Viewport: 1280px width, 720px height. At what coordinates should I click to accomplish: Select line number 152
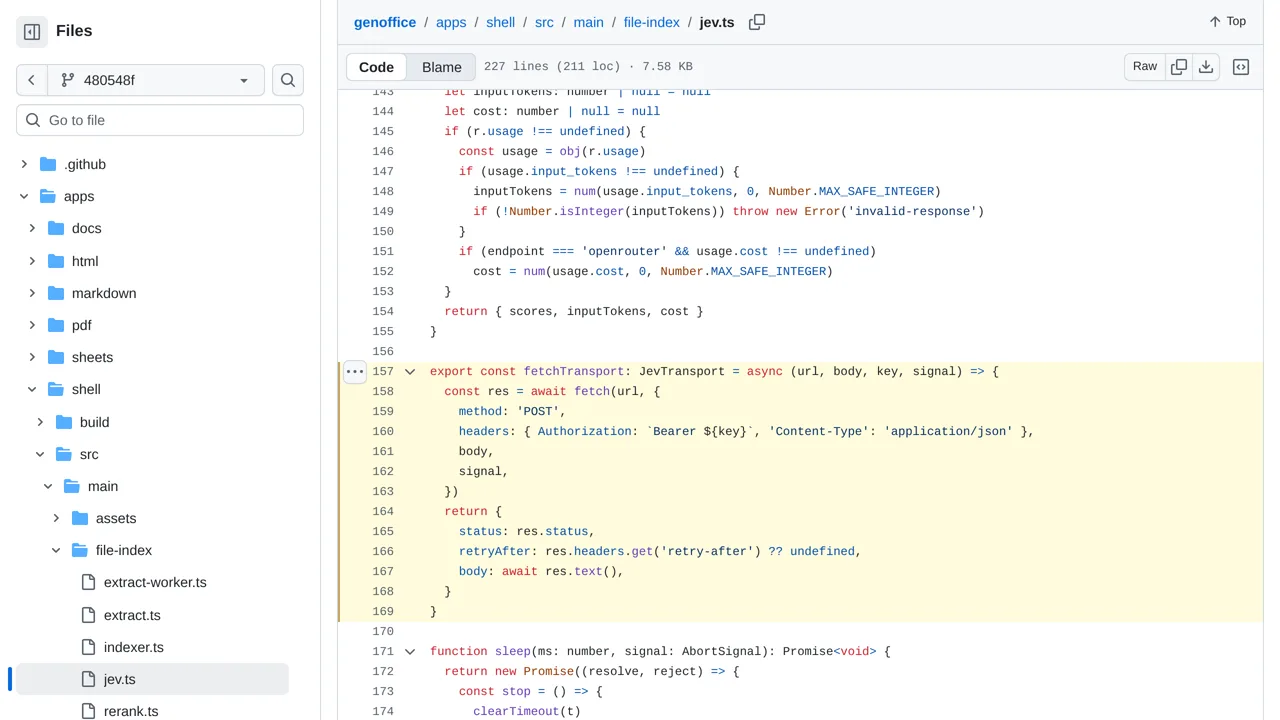(382, 271)
